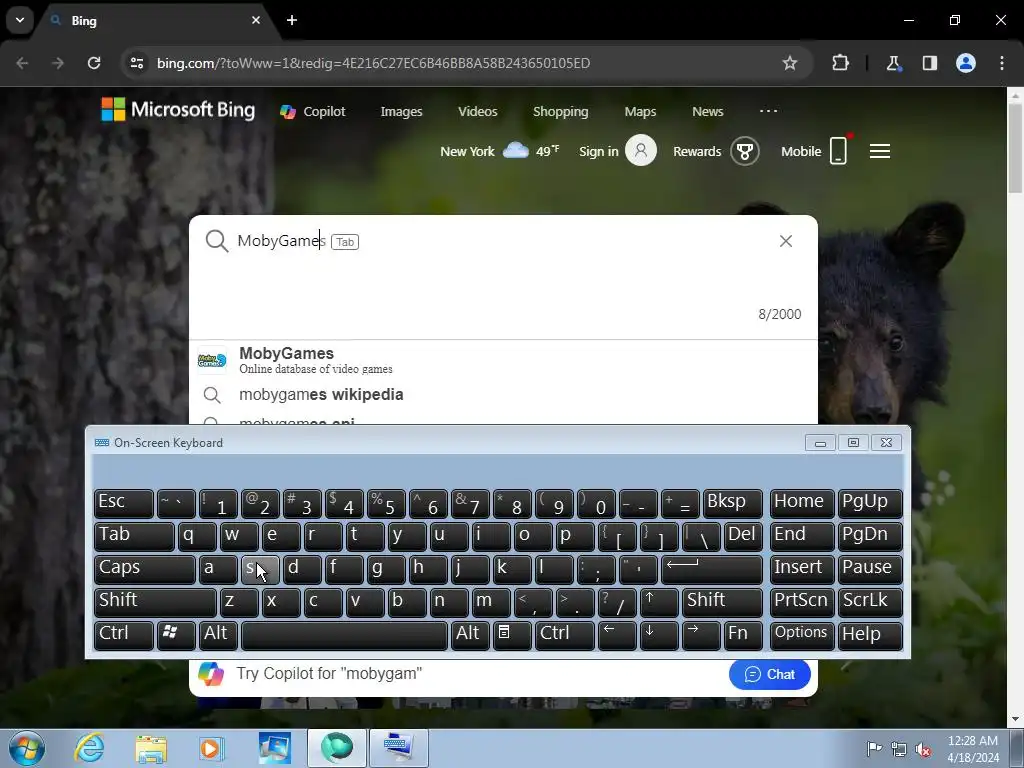Reload the Bing page
Image resolution: width=1024 pixels, height=768 pixels.
click(x=94, y=63)
